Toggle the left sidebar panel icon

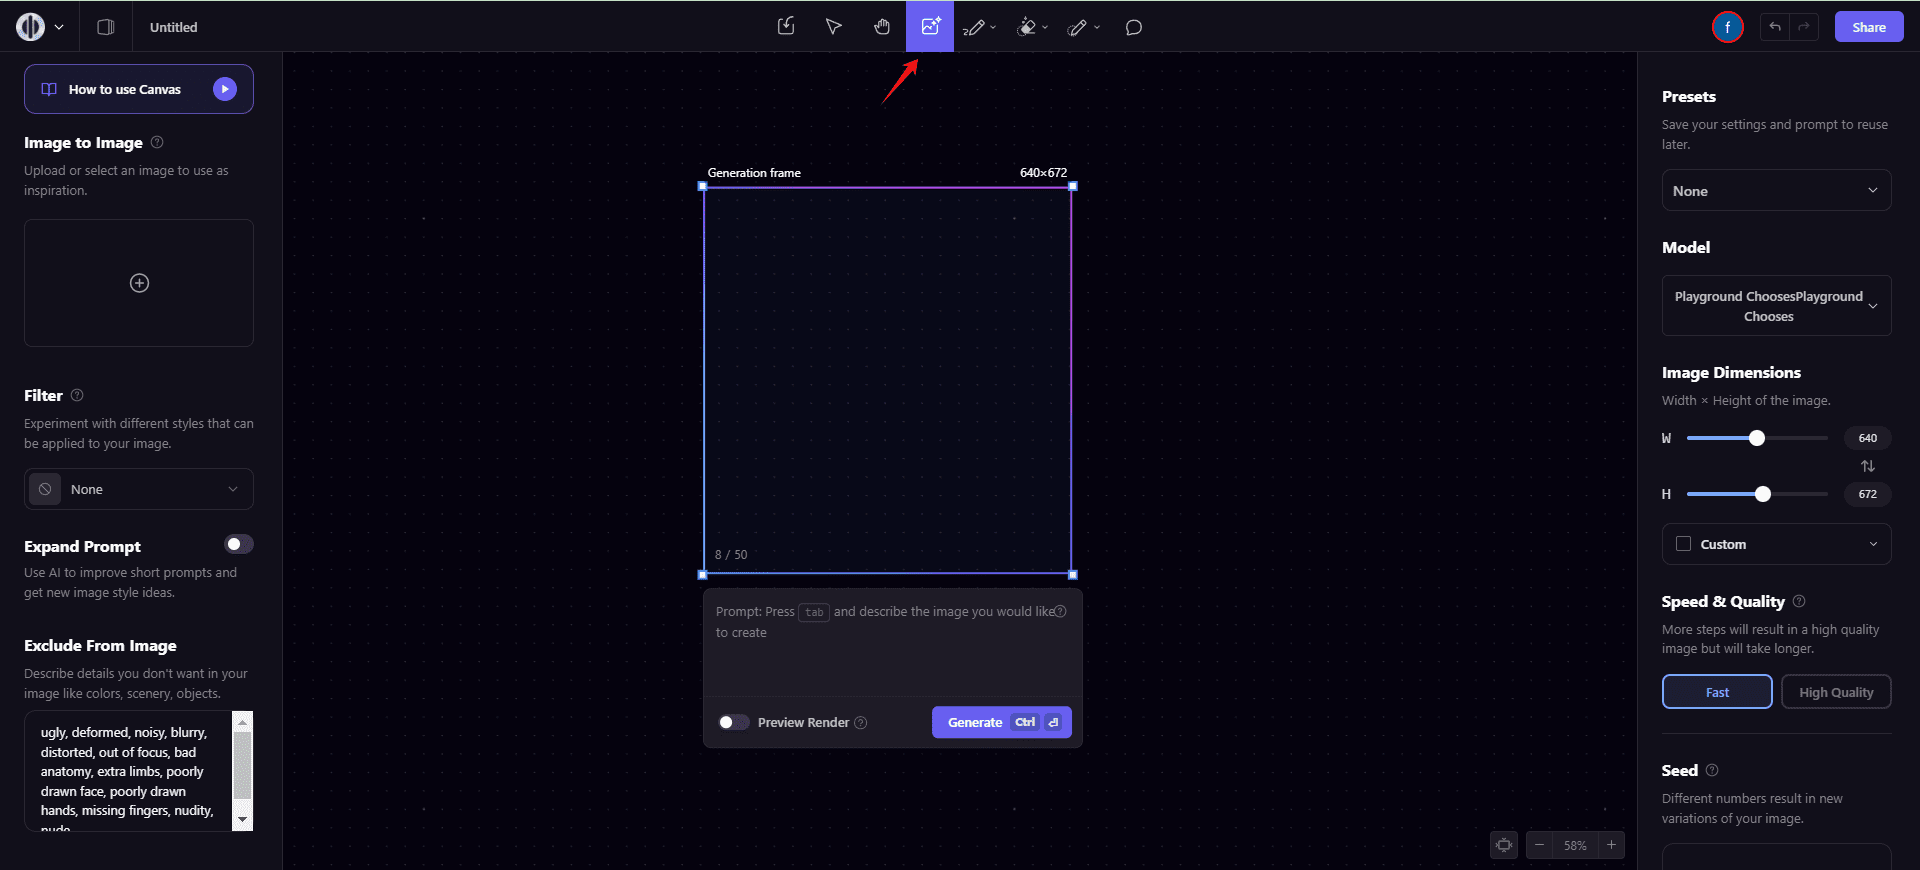tap(105, 27)
